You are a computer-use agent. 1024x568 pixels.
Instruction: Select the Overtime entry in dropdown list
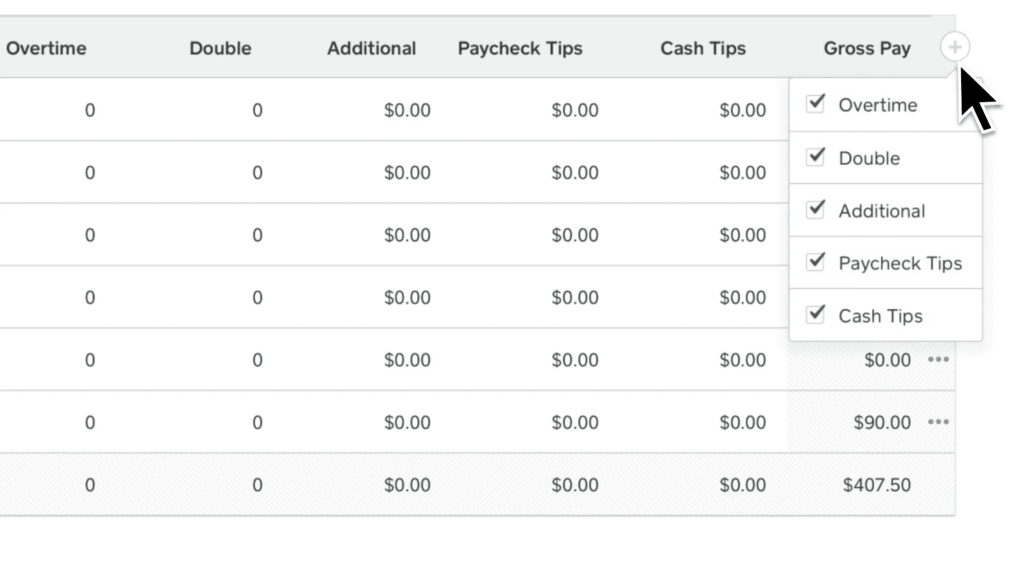[x=886, y=105]
